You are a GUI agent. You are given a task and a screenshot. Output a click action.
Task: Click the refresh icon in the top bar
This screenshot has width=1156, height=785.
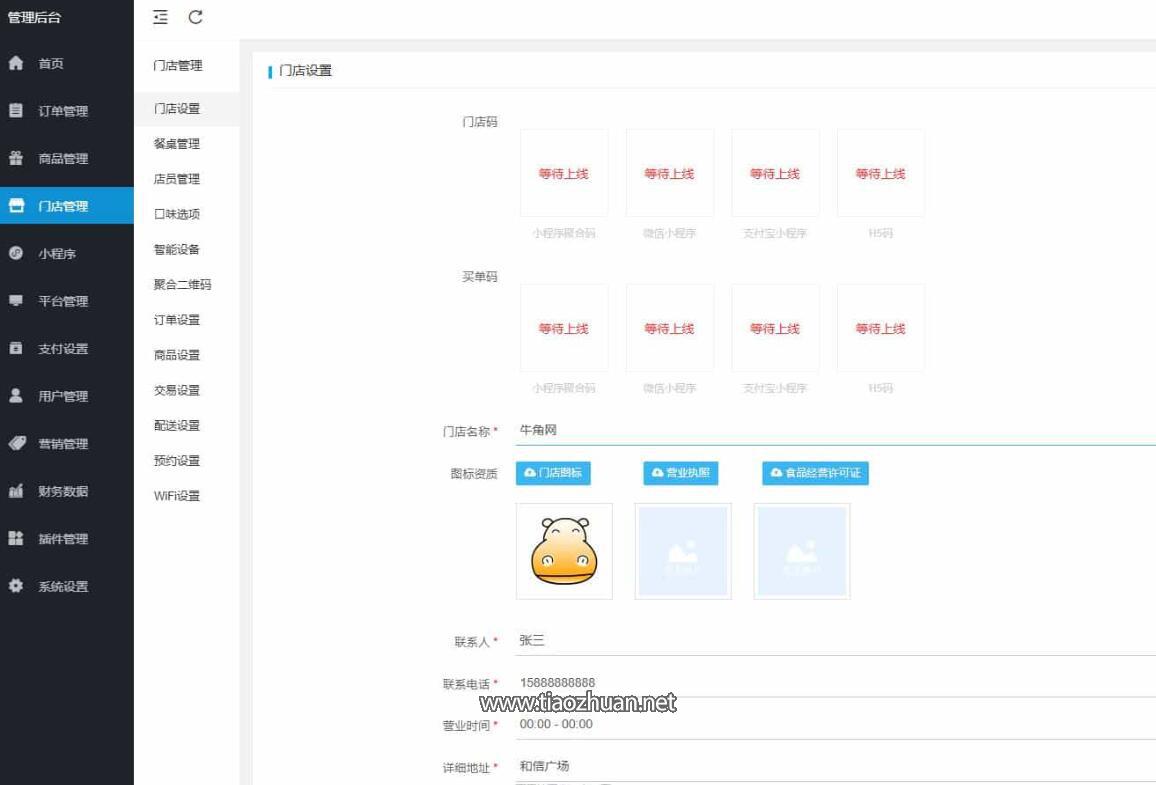(x=195, y=17)
